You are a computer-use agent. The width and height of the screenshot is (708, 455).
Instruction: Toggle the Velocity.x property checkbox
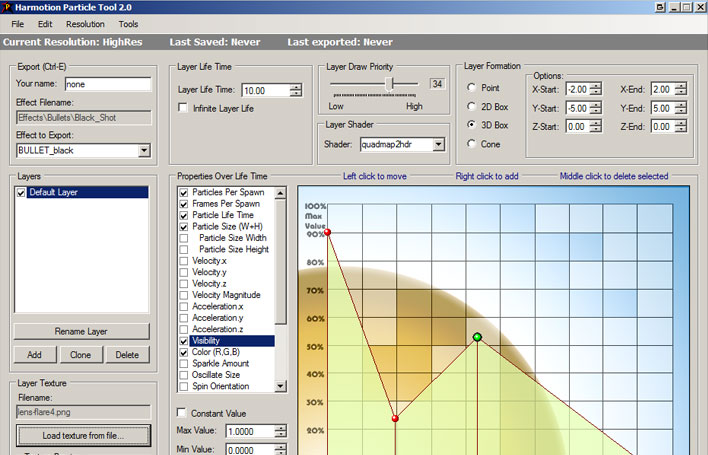point(183,261)
